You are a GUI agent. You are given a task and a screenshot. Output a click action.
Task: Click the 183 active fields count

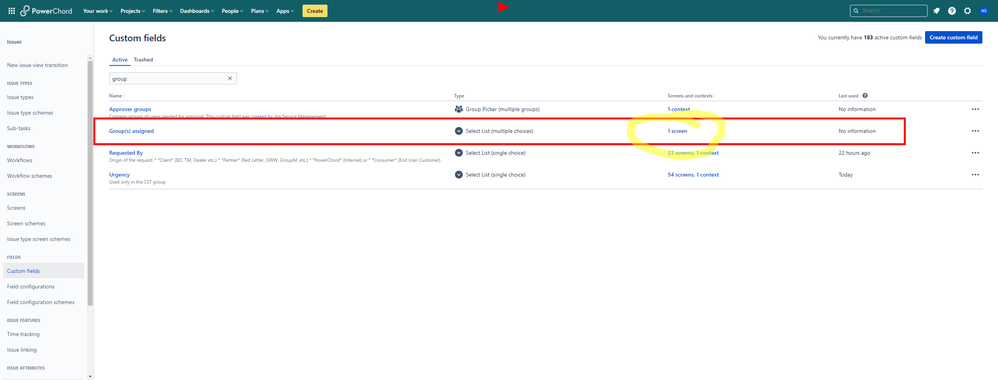[x=868, y=38]
